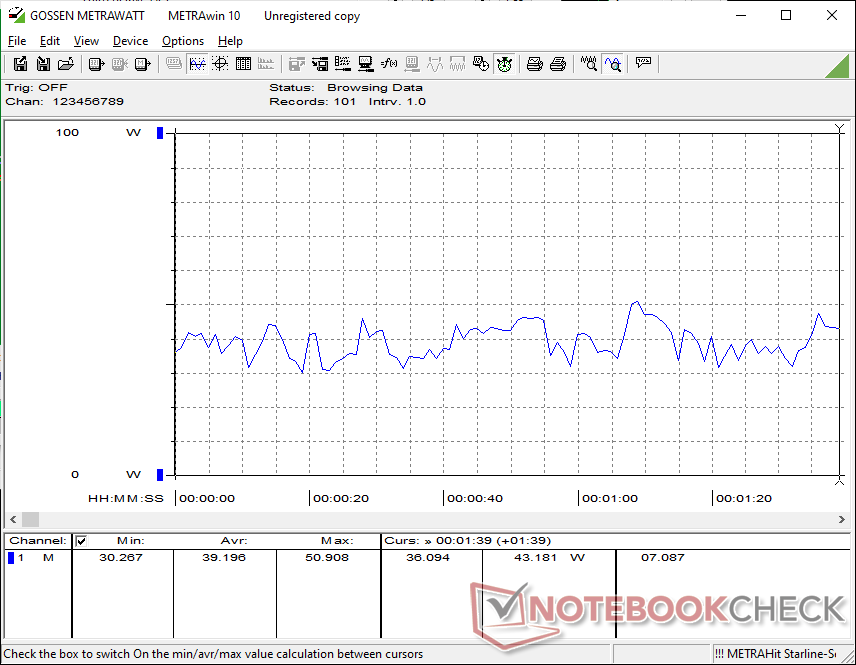
Task: Open the File menu
Action: [x=17, y=41]
